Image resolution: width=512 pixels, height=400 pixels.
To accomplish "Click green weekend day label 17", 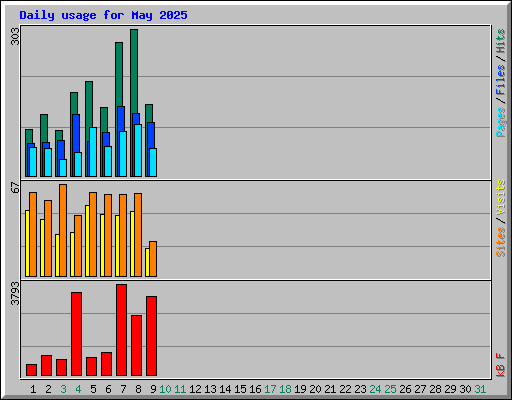I will click(x=270, y=389).
